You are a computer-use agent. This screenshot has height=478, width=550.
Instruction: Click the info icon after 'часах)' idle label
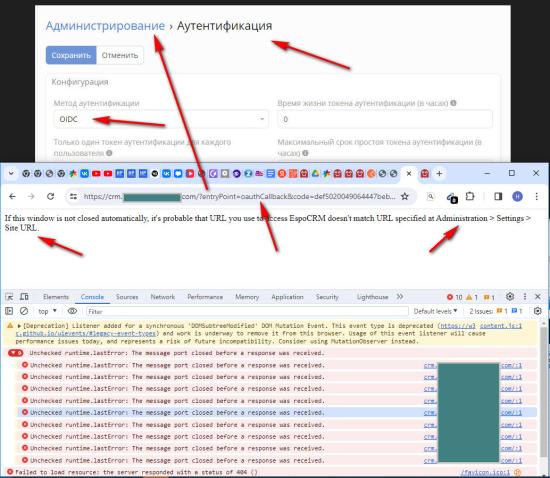tap(305, 153)
